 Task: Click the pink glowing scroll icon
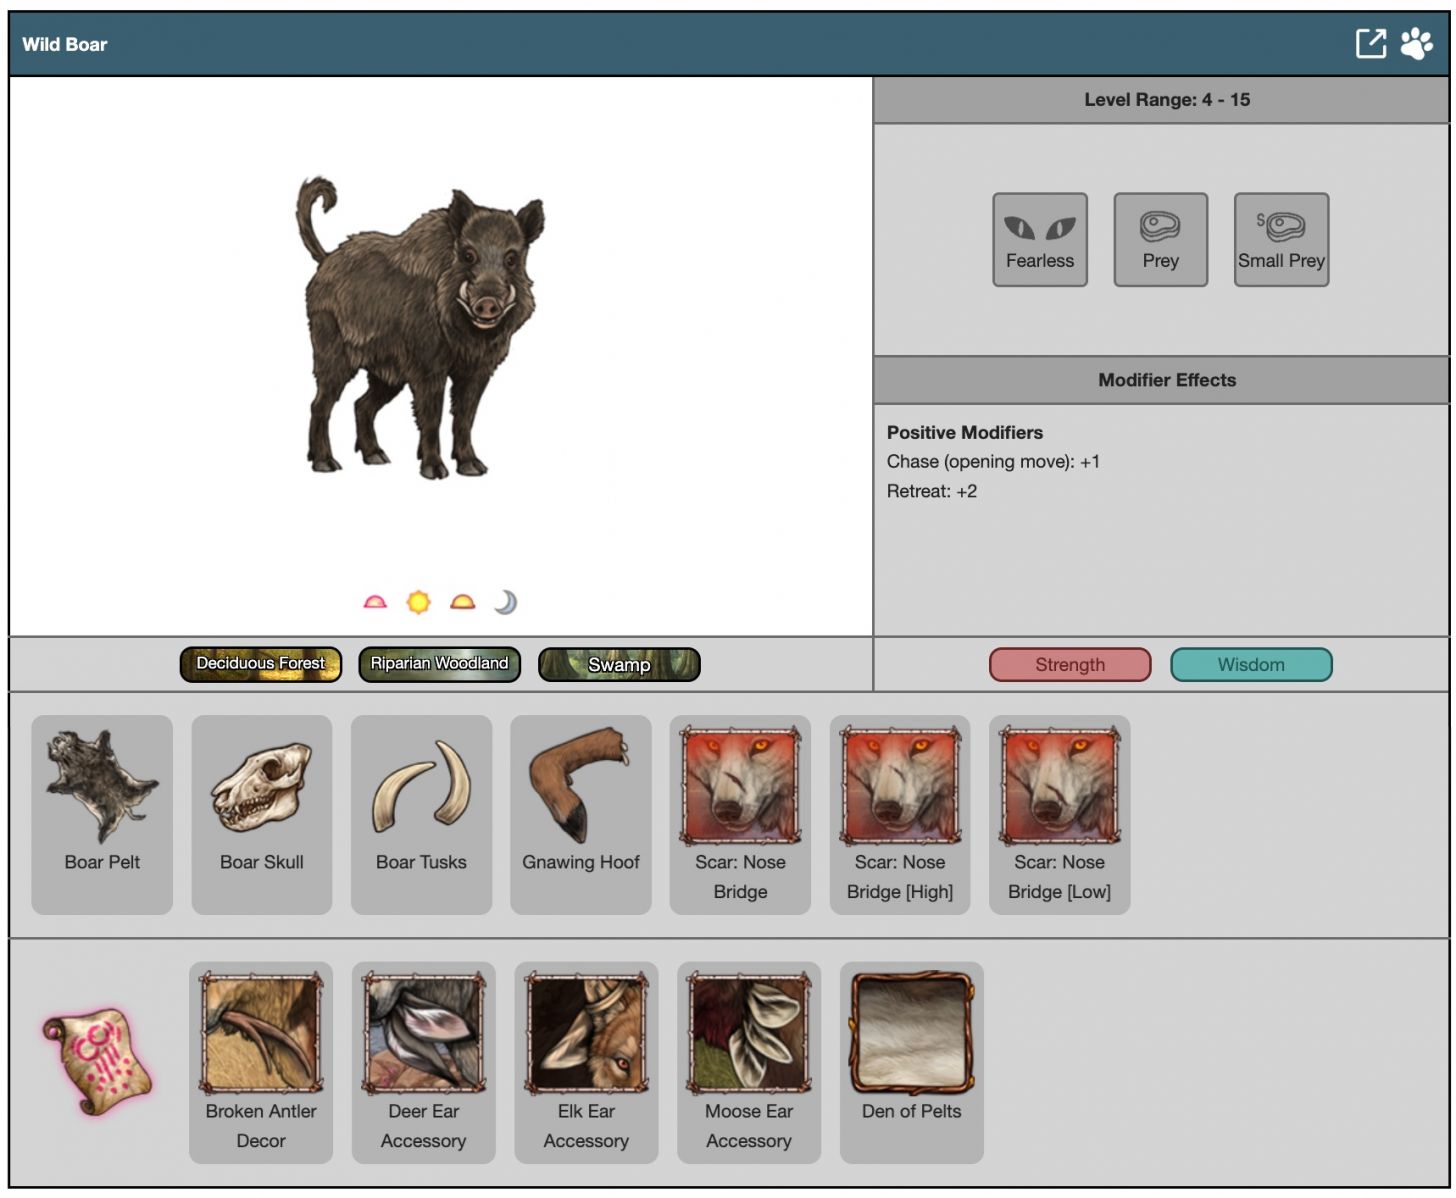pos(98,1061)
